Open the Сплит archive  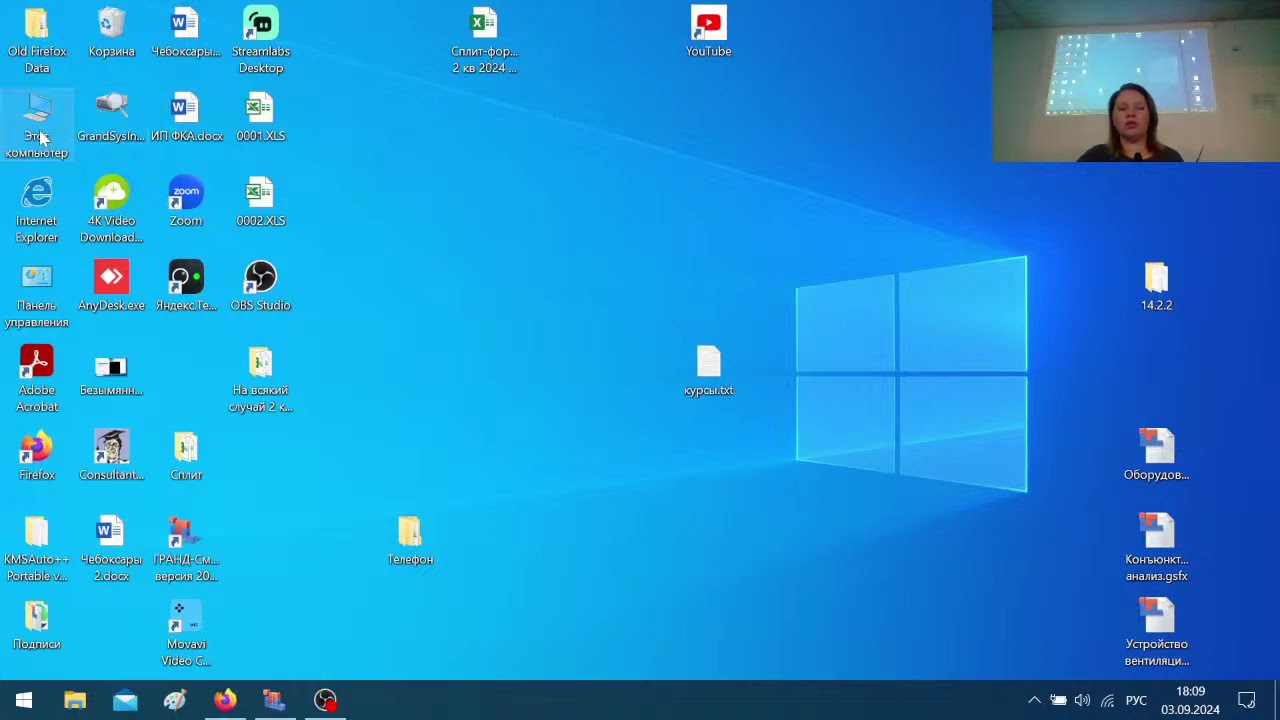point(186,457)
